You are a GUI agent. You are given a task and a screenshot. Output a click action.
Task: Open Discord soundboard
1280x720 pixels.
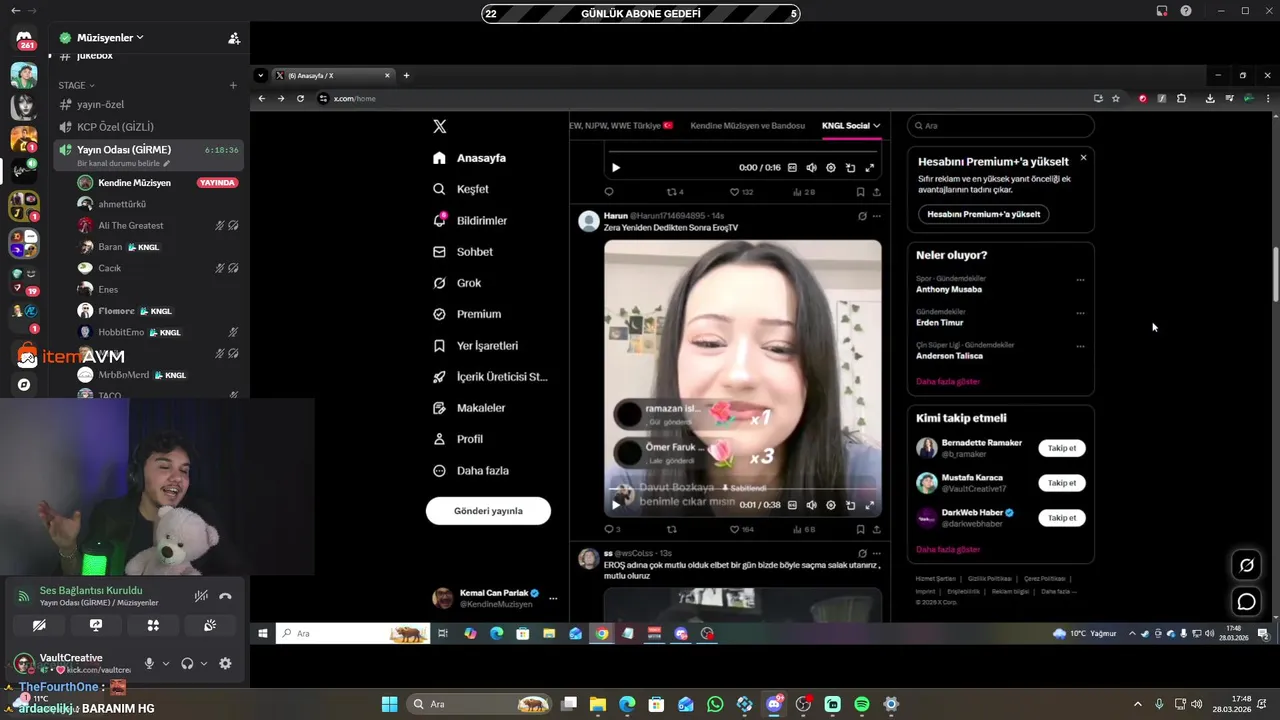210,625
